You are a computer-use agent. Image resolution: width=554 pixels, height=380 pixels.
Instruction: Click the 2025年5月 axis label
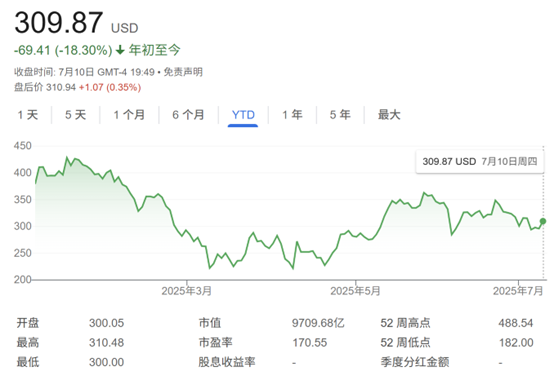pyautogui.click(x=355, y=291)
